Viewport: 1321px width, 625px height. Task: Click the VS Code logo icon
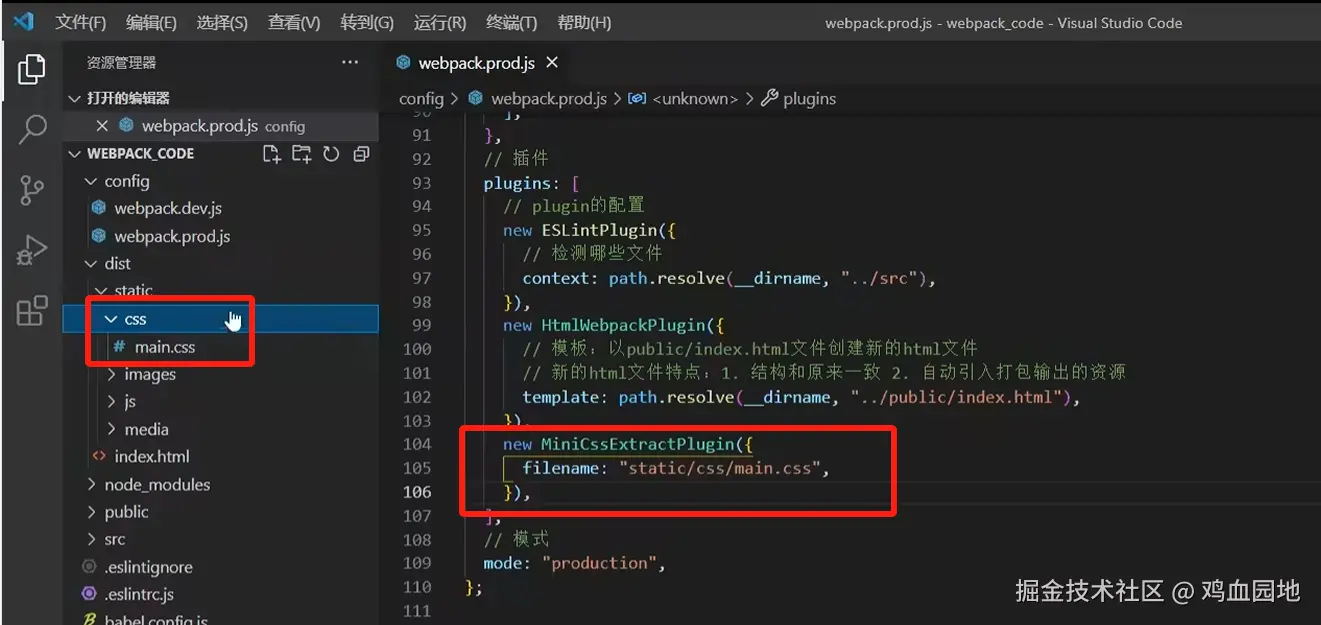coord(22,22)
